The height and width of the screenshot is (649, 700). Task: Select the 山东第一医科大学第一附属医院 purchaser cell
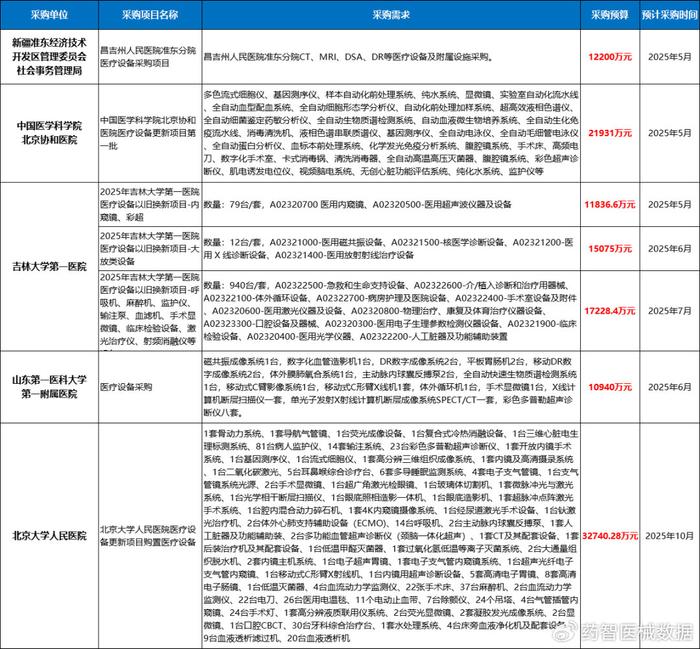coord(49,387)
